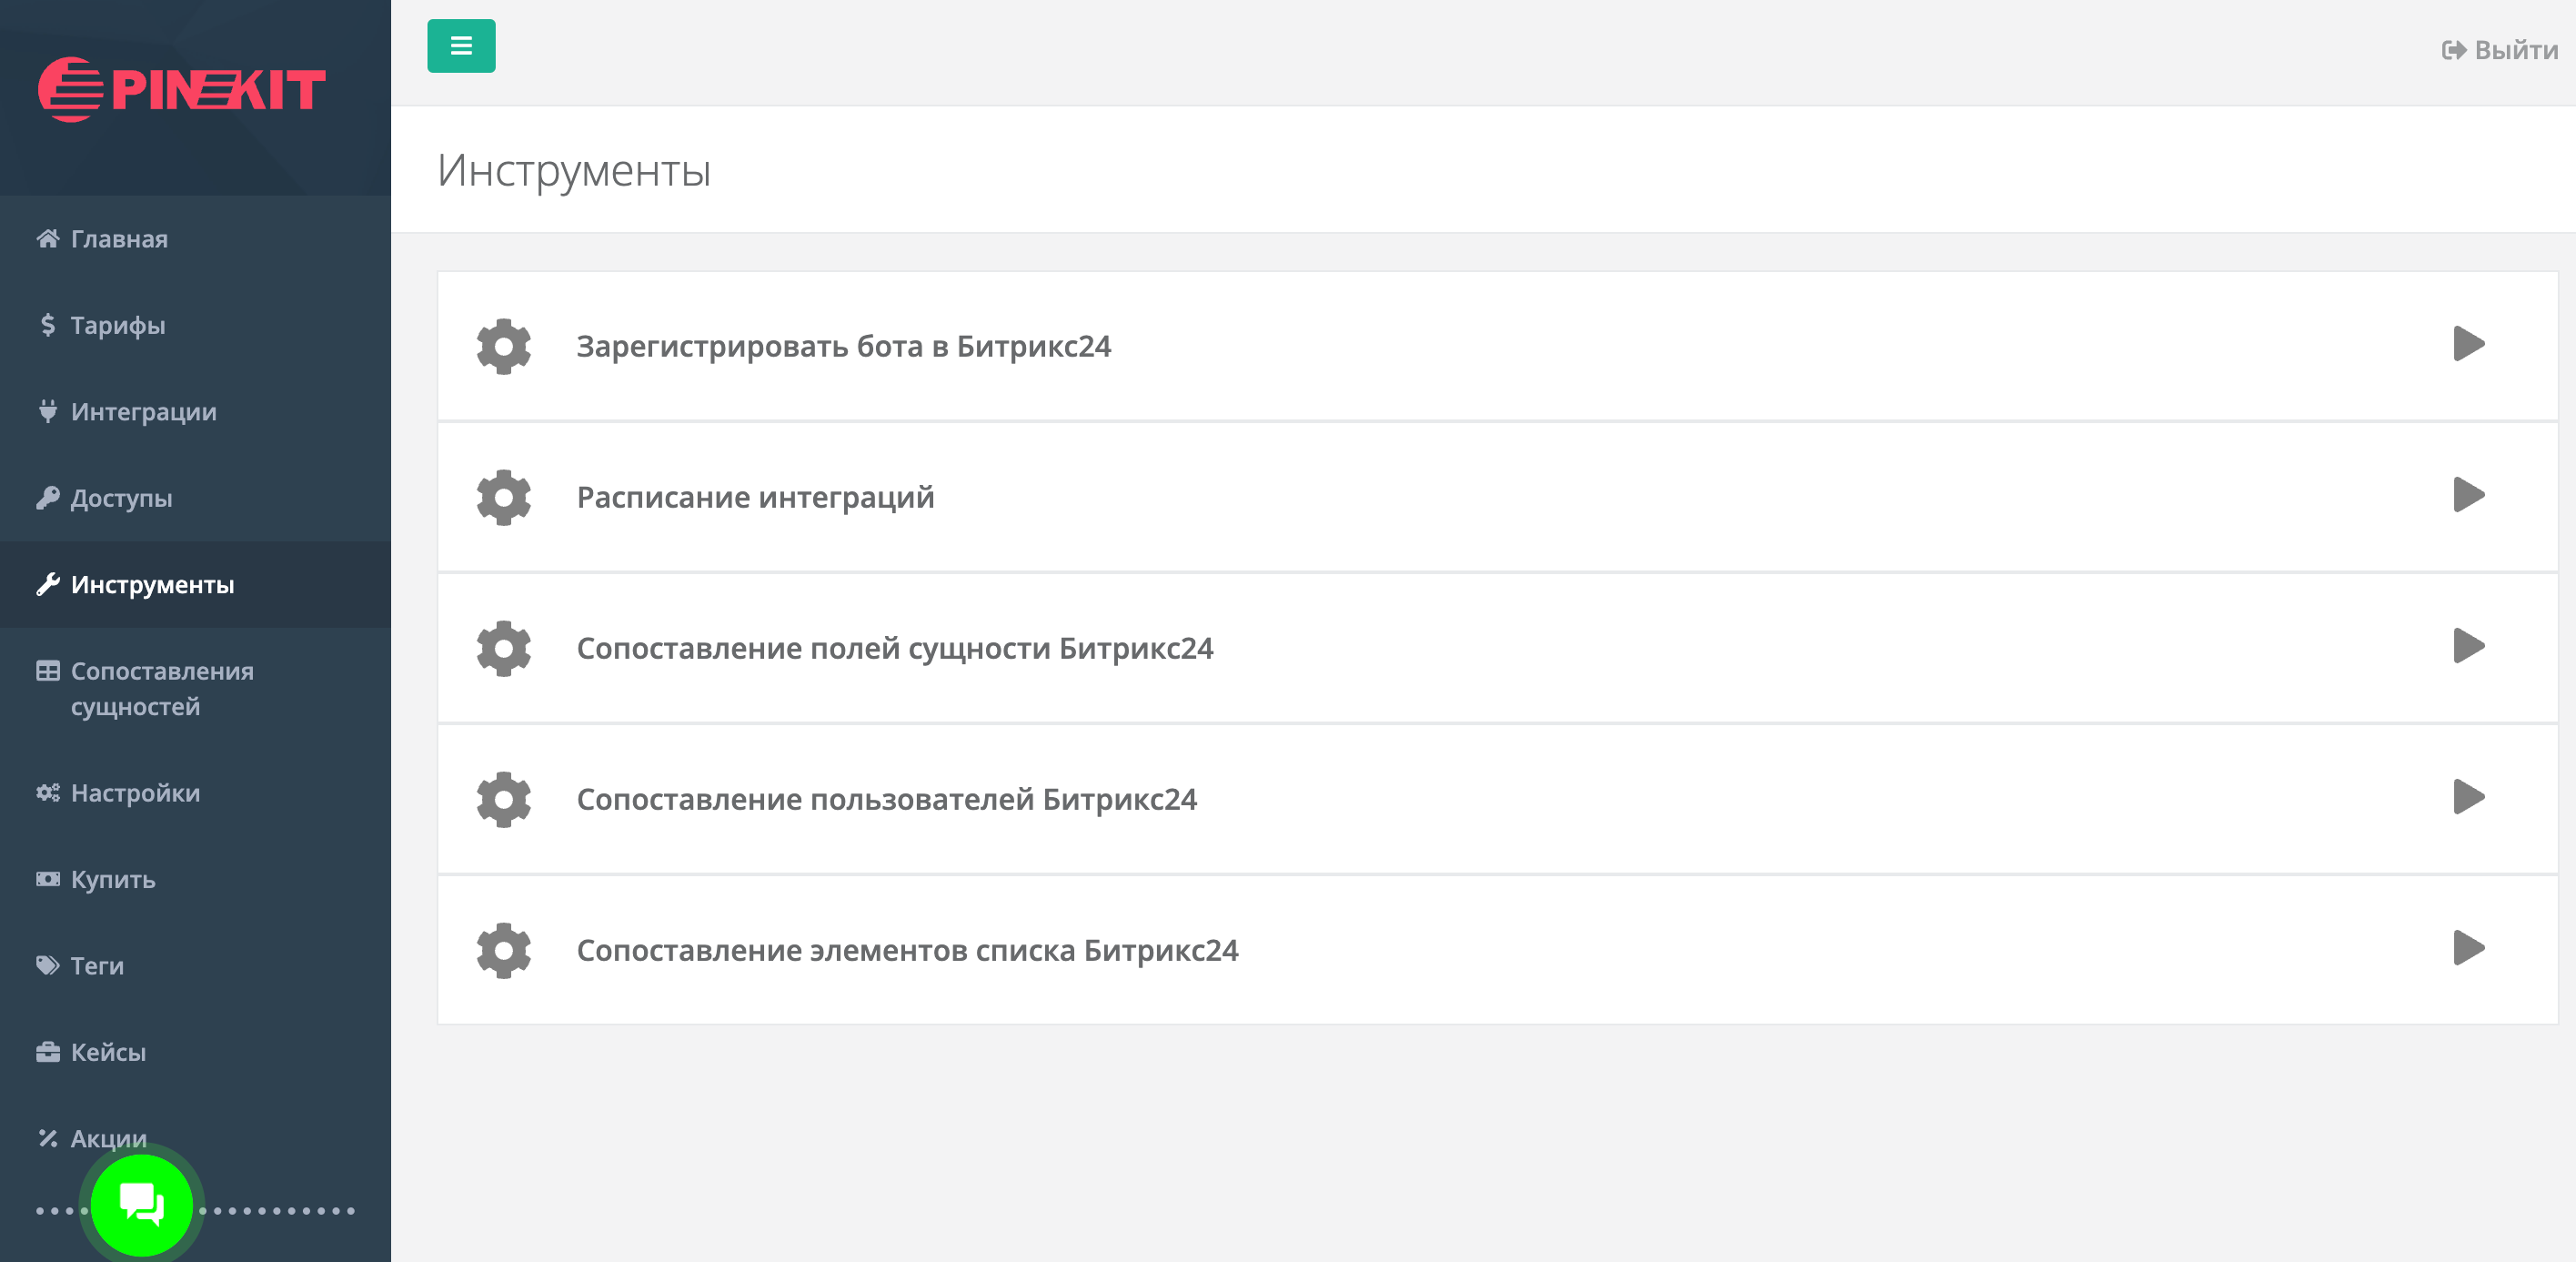
Task: Go to the Тарифы menu item
Action: [117, 325]
